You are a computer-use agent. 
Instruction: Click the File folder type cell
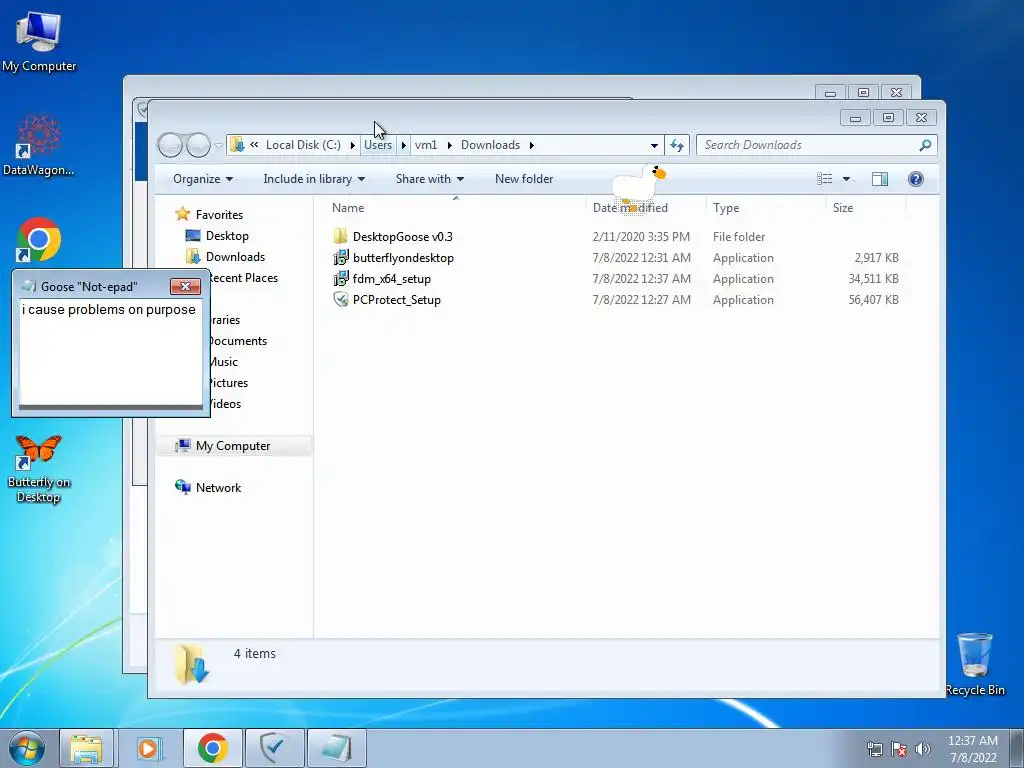pyautogui.click(x=739, y=236)
